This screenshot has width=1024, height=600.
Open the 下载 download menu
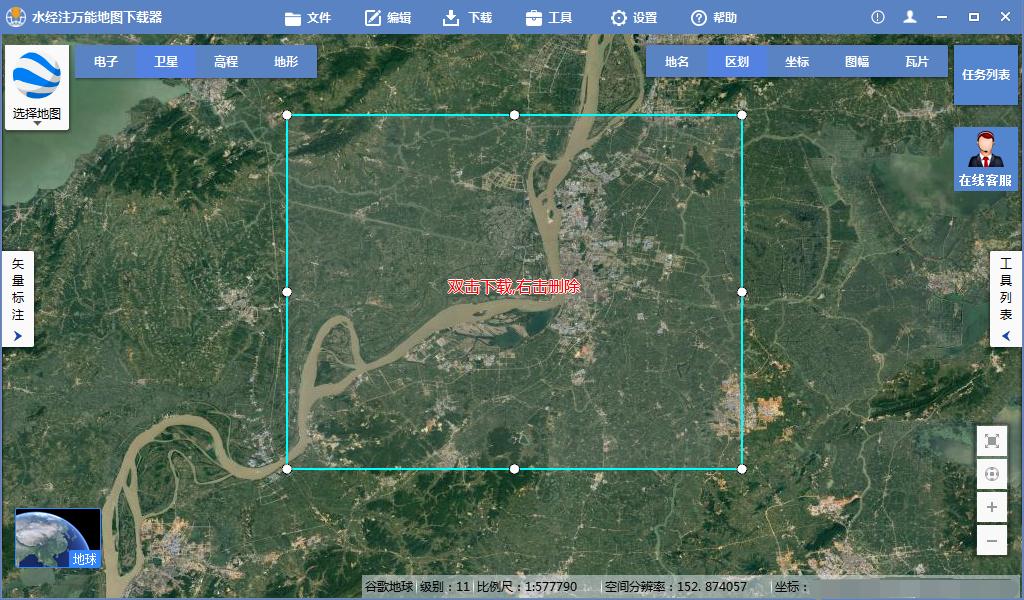[467, 17]
